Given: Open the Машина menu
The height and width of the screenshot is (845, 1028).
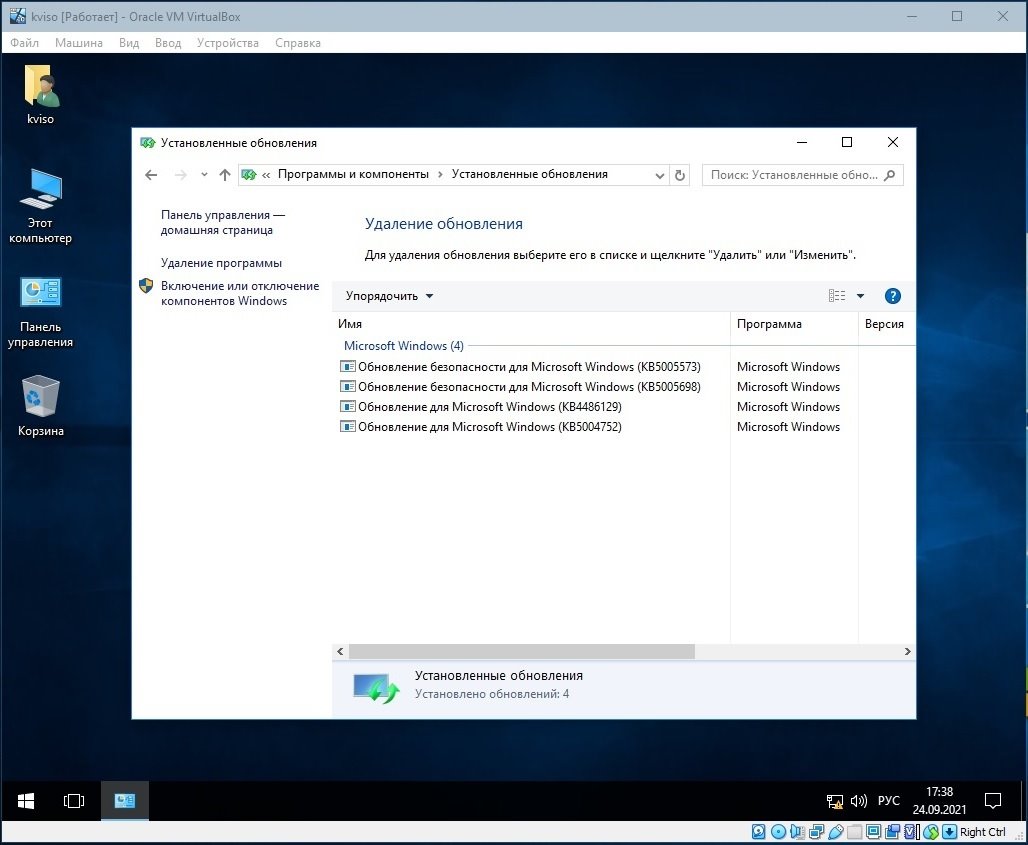Looking at the screenshot, I should 78,43.
